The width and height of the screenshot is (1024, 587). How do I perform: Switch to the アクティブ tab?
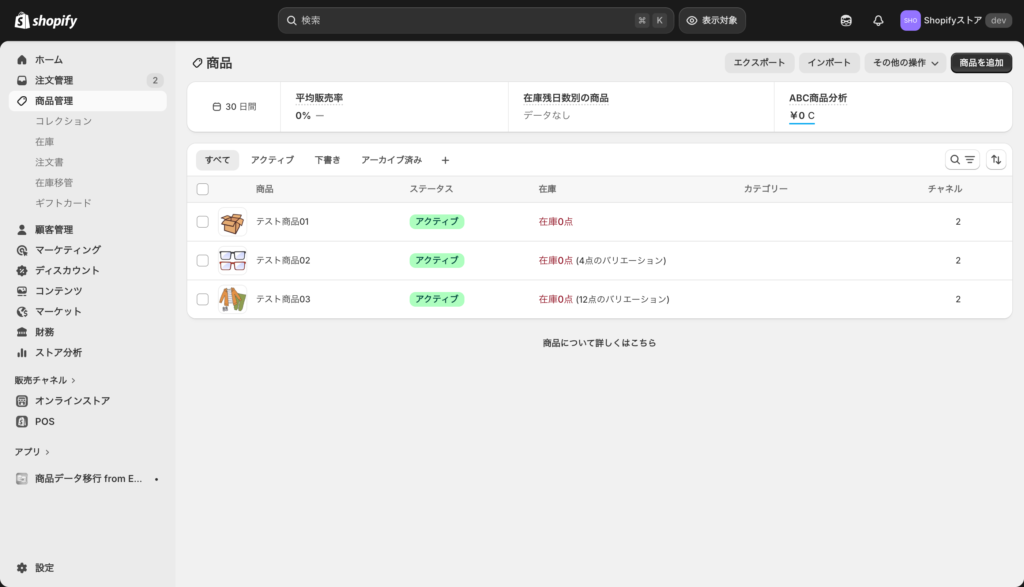point(272,160)
